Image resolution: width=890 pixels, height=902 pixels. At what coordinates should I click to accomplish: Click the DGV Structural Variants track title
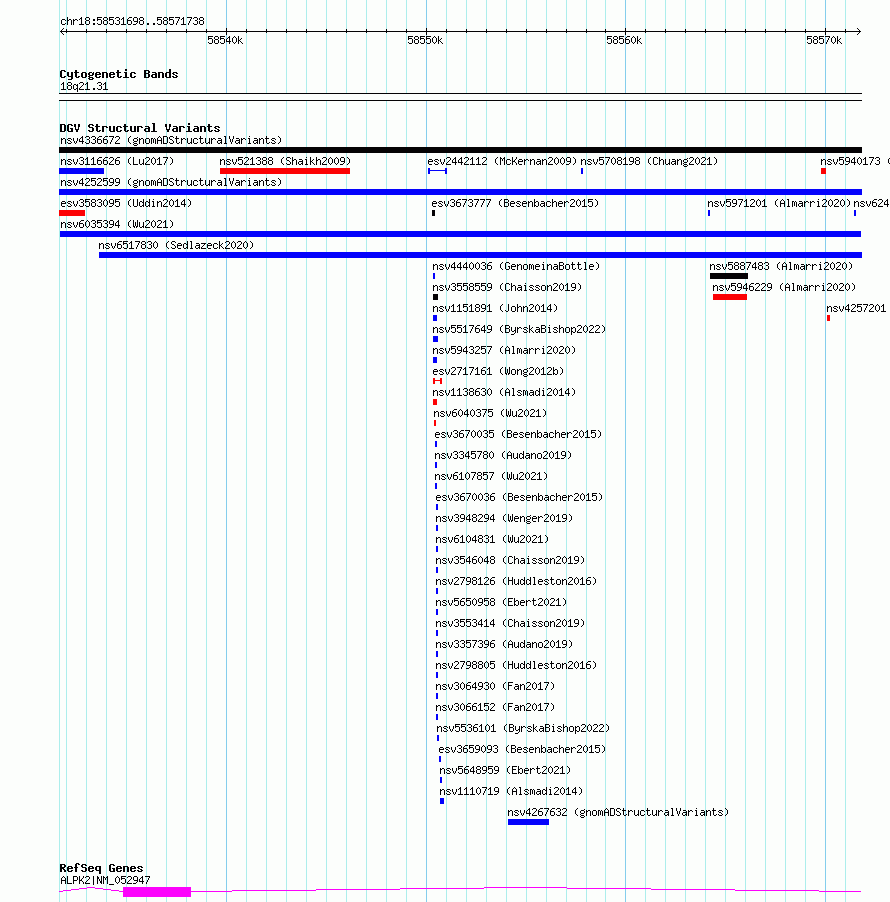(x=140, y=128)
